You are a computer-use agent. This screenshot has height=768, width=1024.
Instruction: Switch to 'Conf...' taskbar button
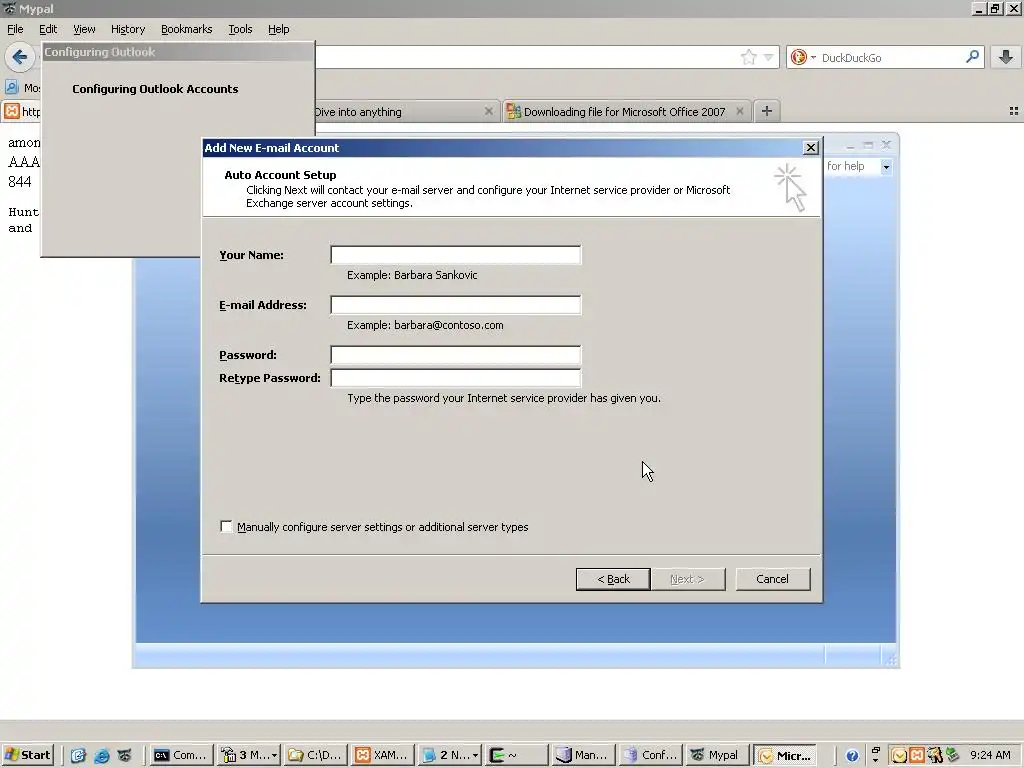(650, 755)
